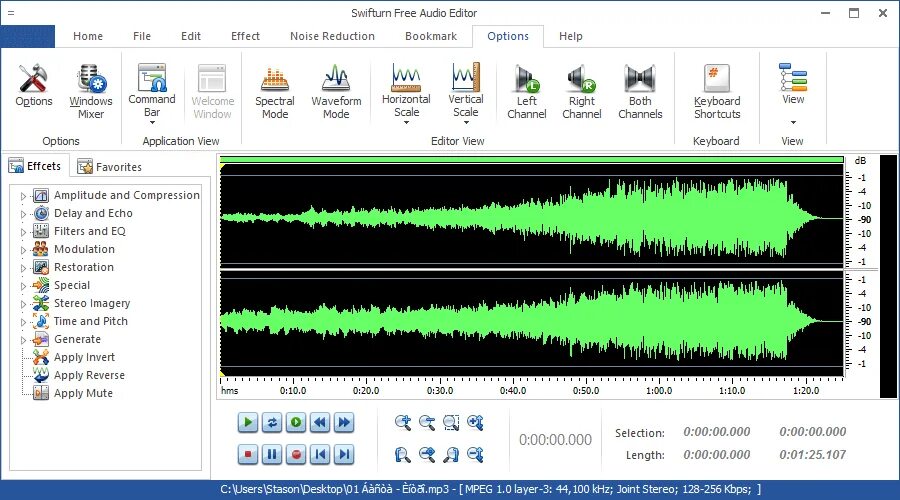Start recording with the red circle button
Screen dimensions: 900x500
point(296,455)
